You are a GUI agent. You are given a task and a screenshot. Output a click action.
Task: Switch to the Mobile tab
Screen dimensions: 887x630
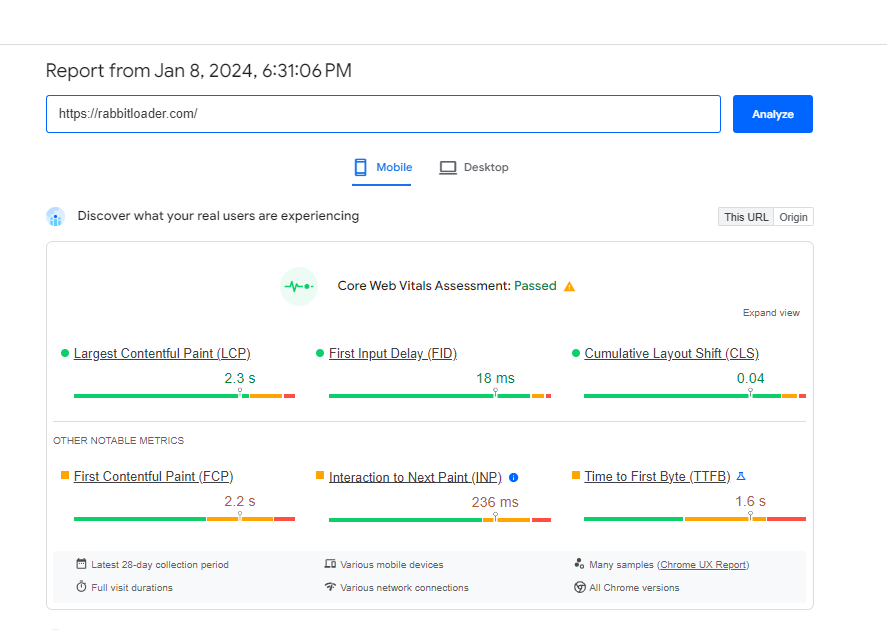382,167
